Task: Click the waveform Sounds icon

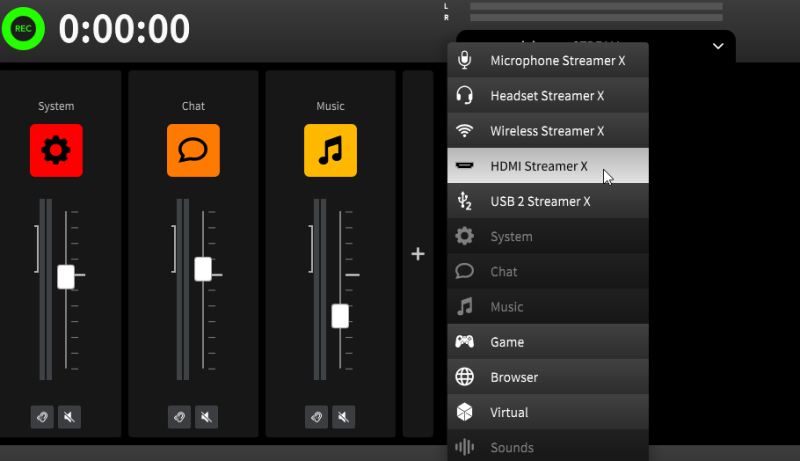Action: click(464, 447)
